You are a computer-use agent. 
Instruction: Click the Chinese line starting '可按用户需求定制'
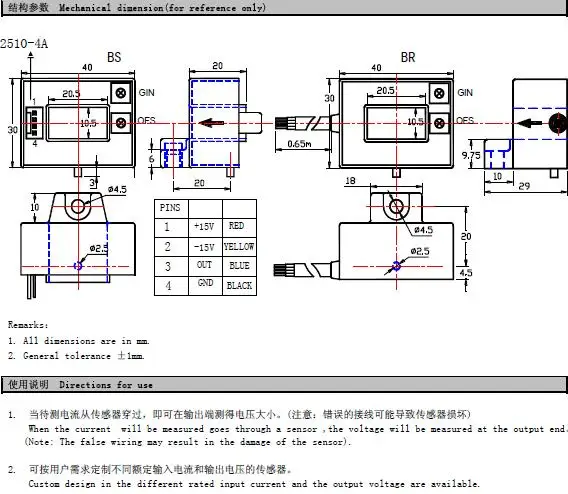pos(160,470)
